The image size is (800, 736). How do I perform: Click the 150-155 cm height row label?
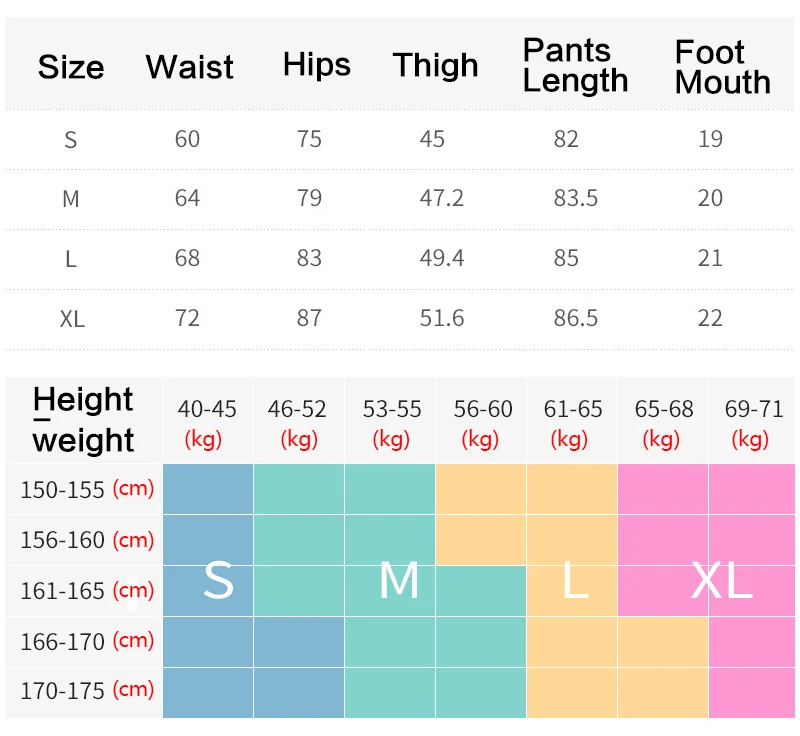pos(87,489)
